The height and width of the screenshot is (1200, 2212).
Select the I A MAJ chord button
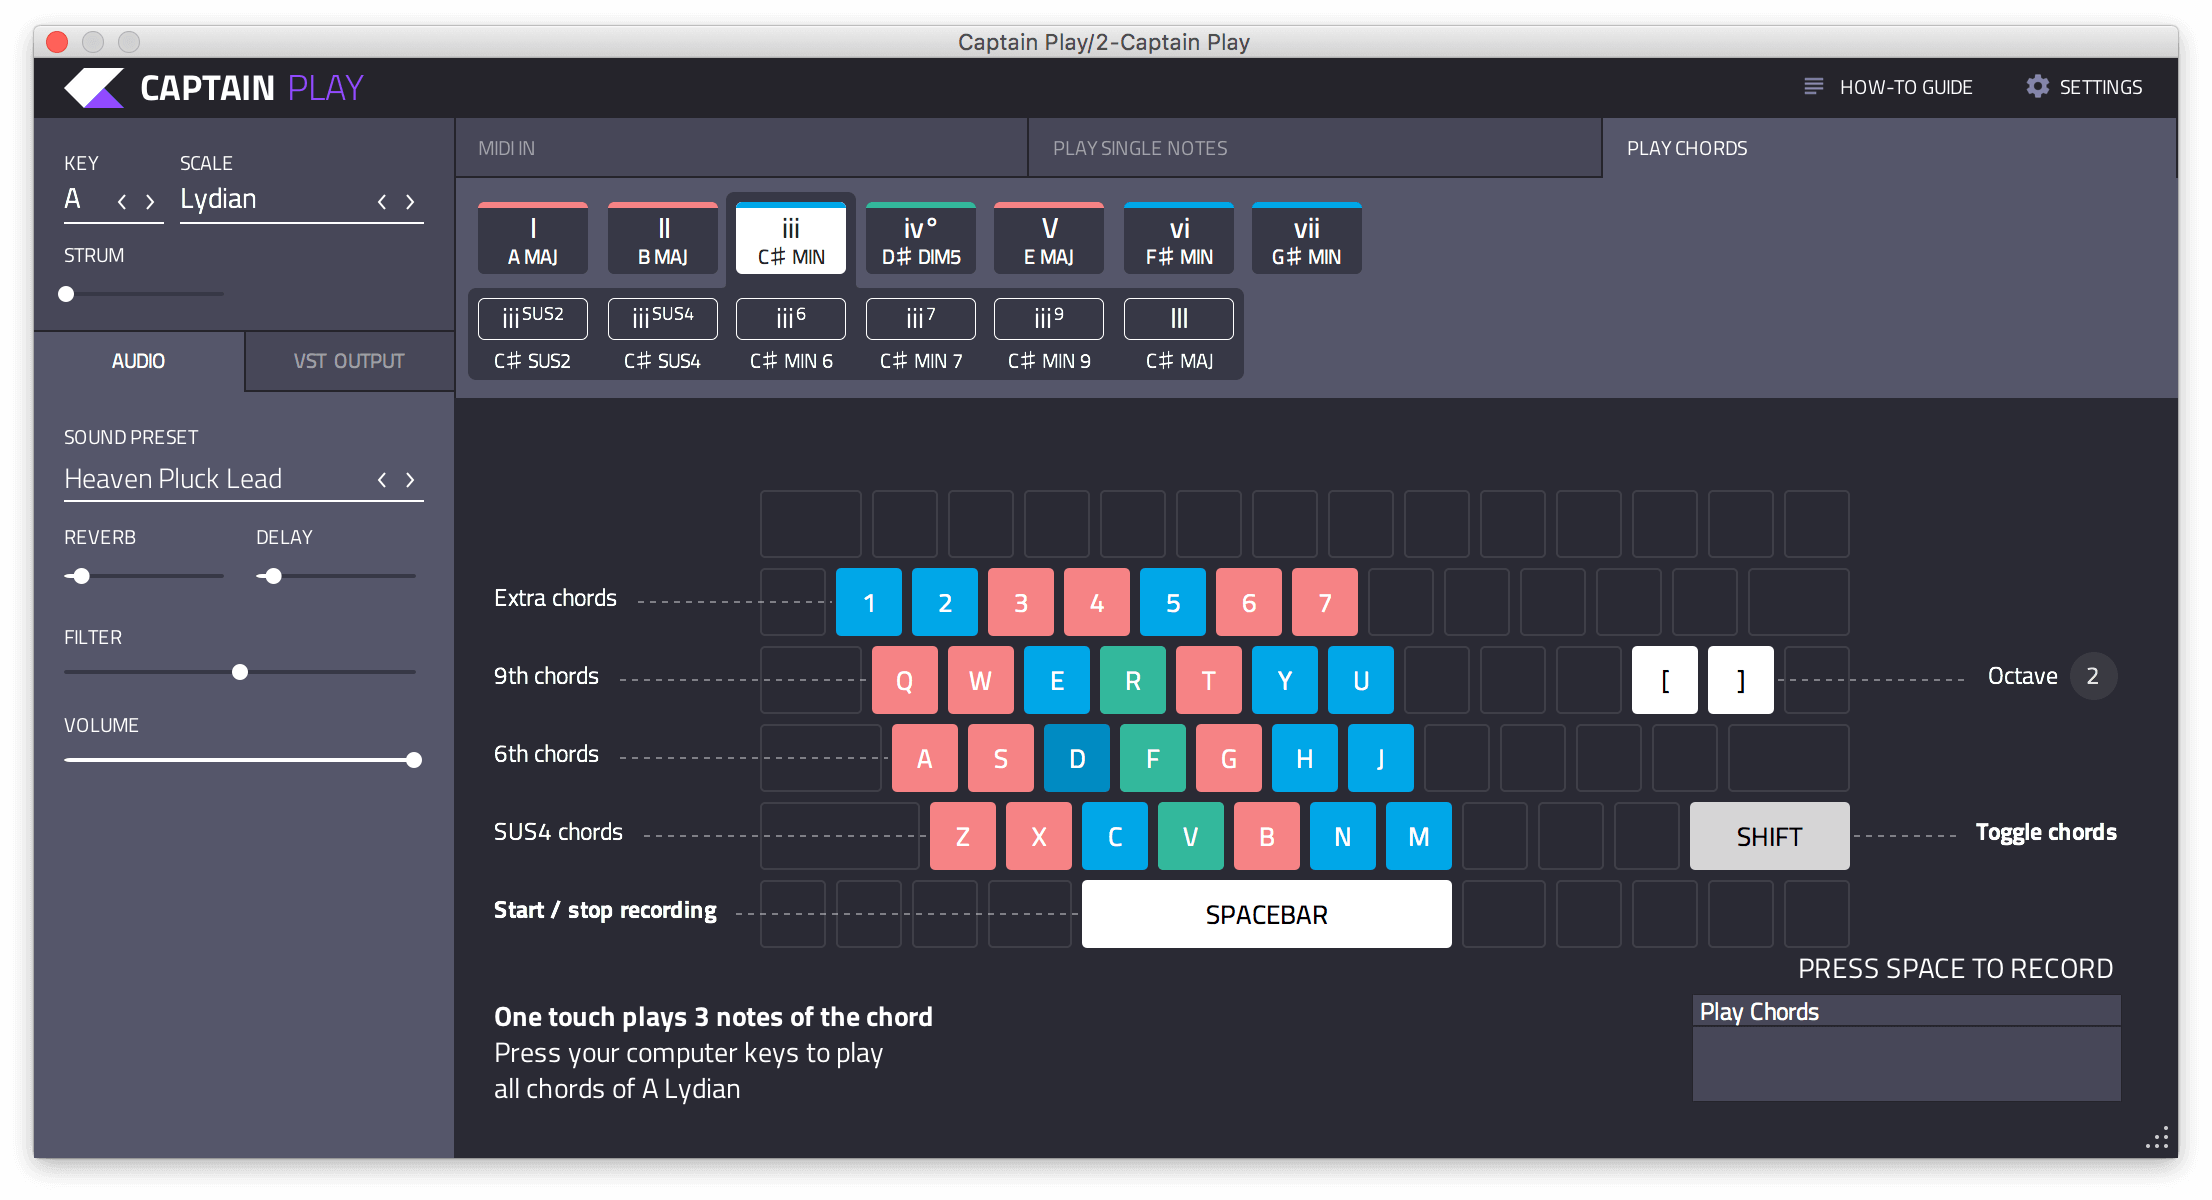click(535, 238)
